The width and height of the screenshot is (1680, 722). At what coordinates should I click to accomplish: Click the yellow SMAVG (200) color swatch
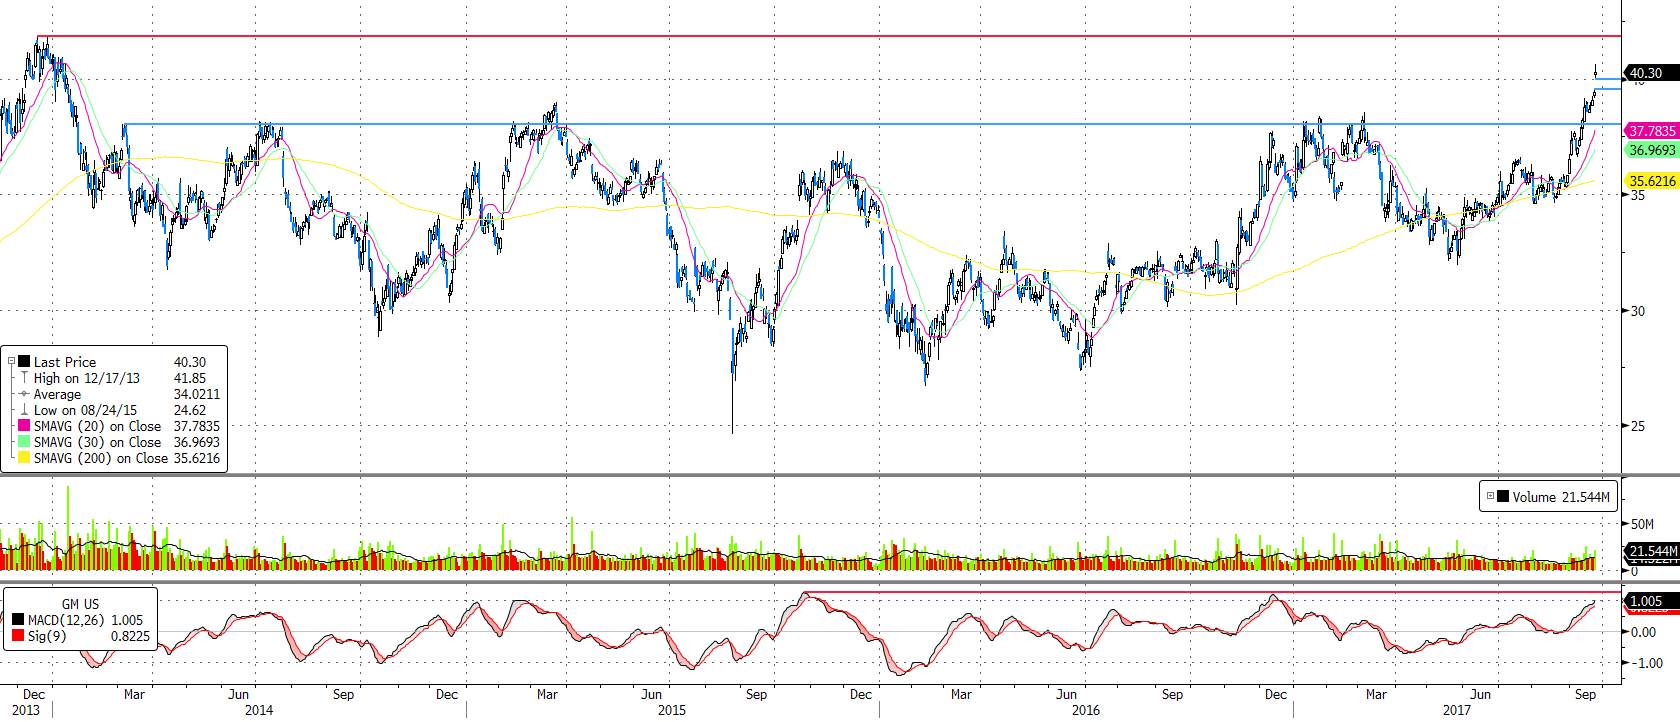(x=24, y=458)
